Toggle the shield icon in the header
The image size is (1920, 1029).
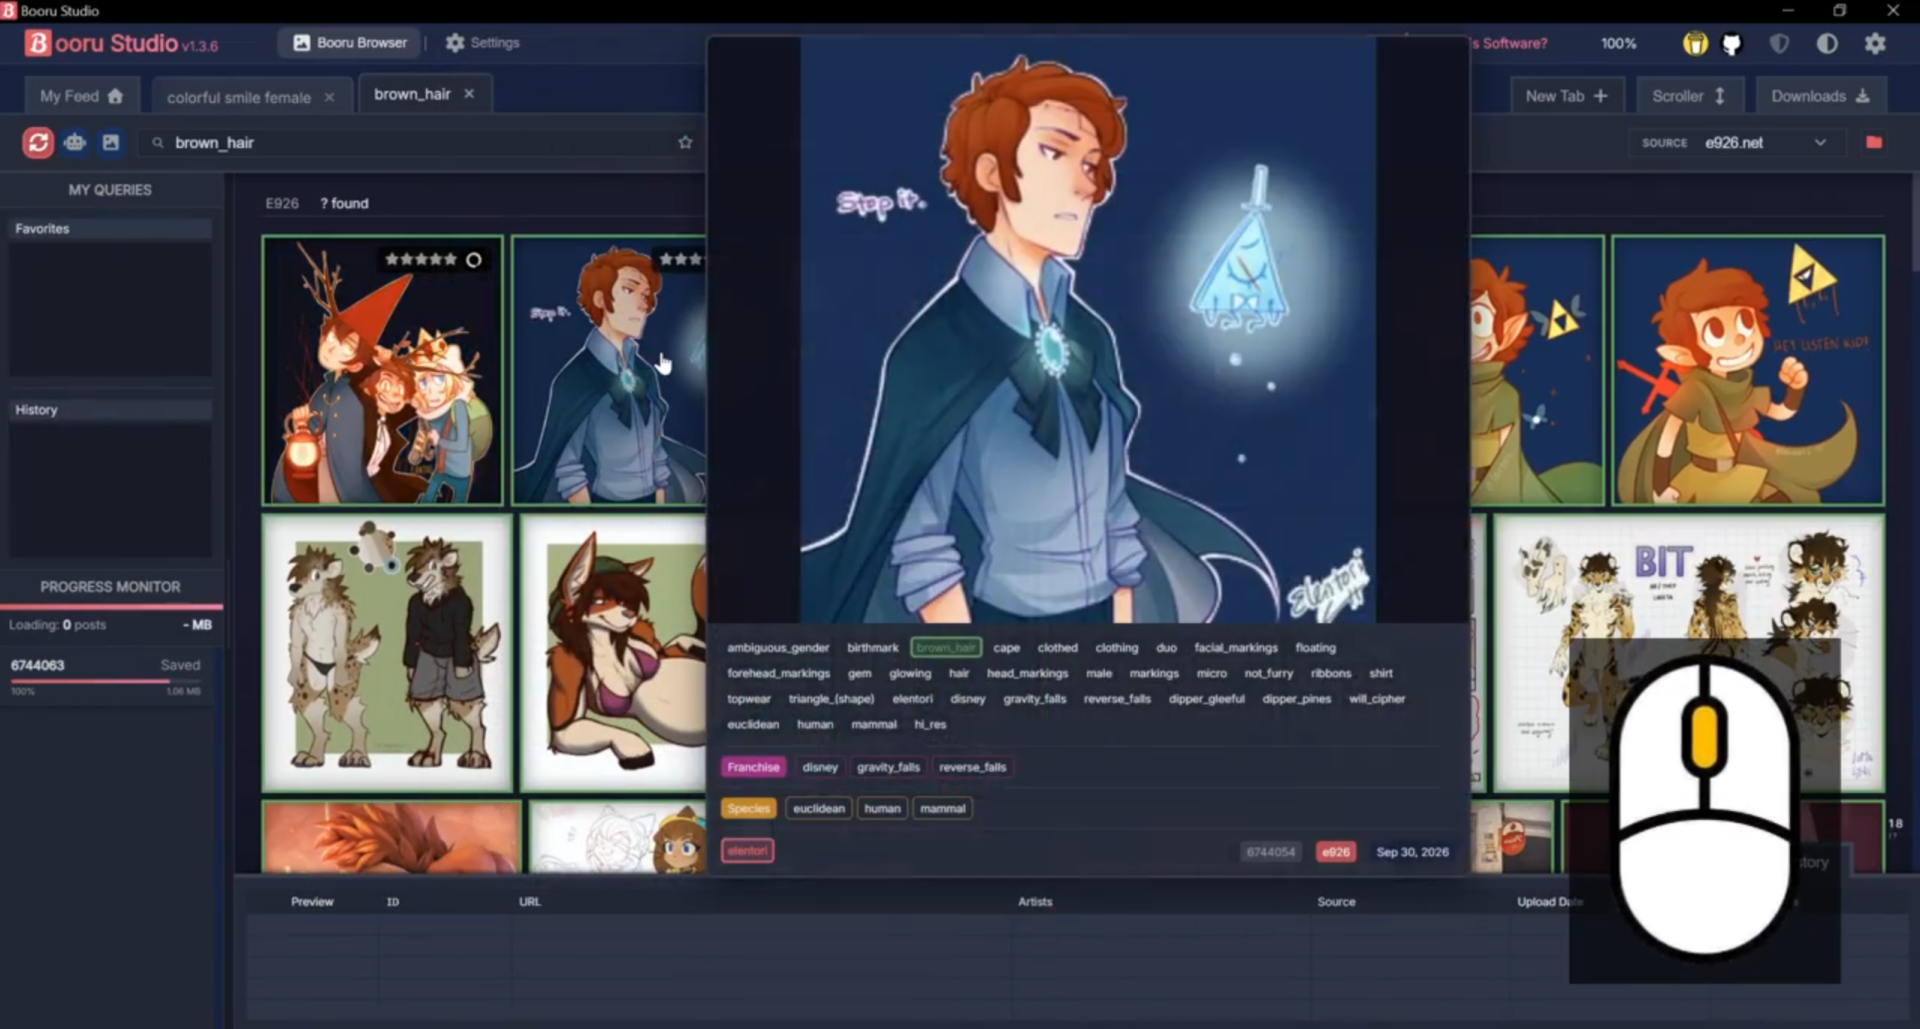[1779, 43]
